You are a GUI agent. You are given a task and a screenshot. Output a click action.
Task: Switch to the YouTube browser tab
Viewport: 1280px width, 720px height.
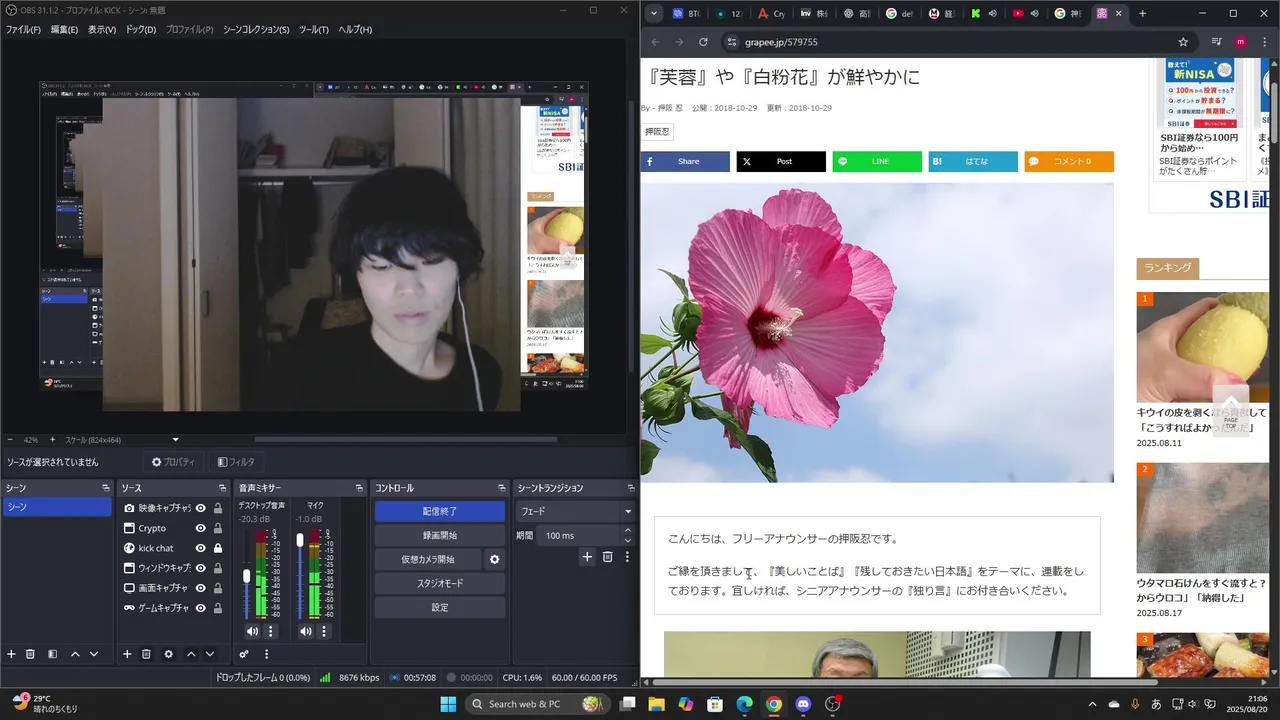pyautogui.click(x=1024, y=14)
